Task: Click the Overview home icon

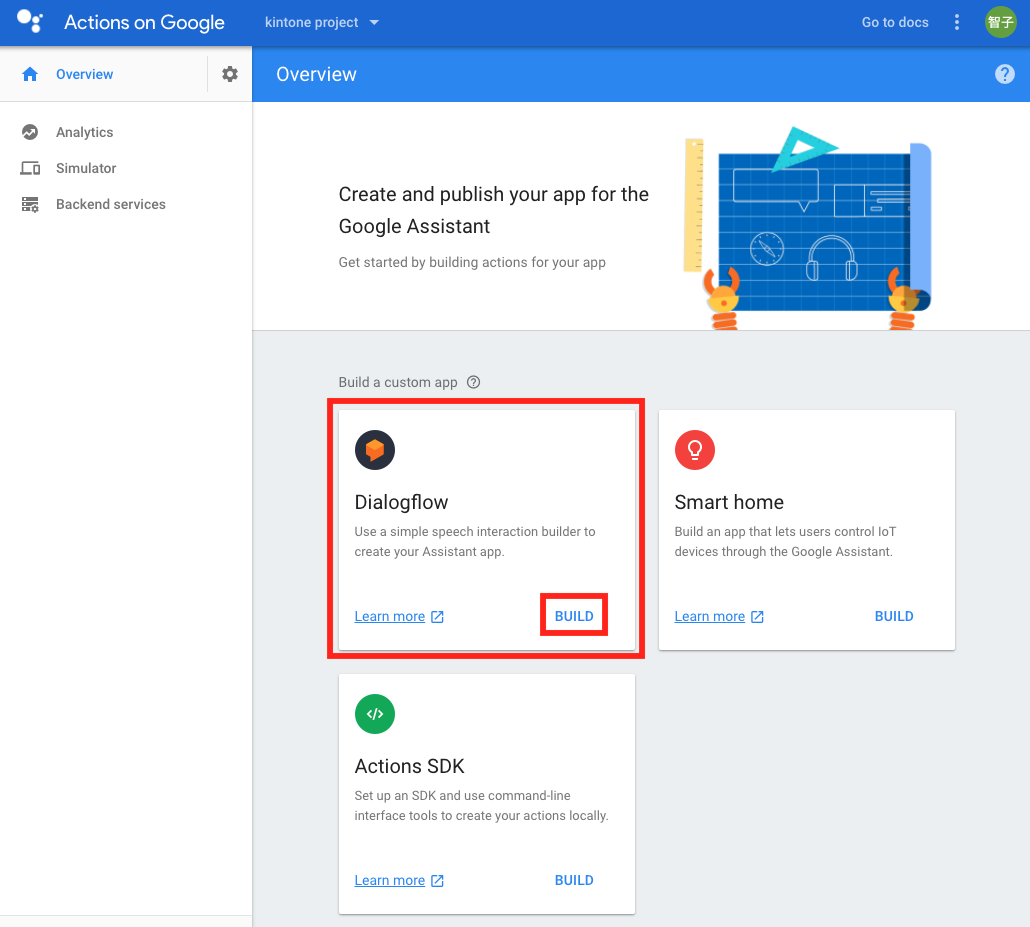Action: coord(30,74)
